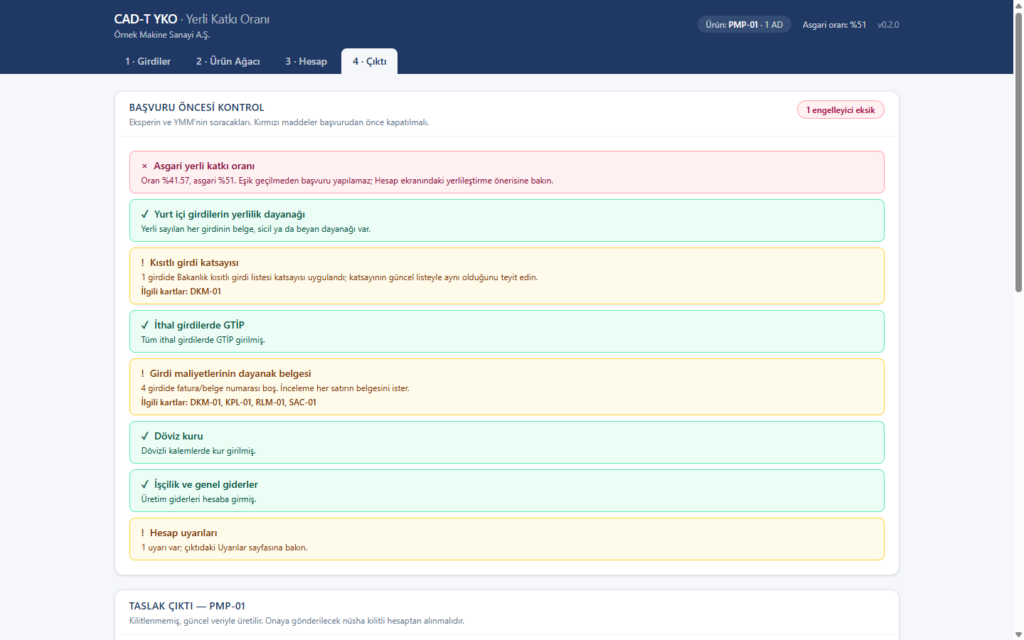
Task: Click the checkmark icon beside Yurt içi girdilerin yerlilik dayanağı
Action: 145,214
